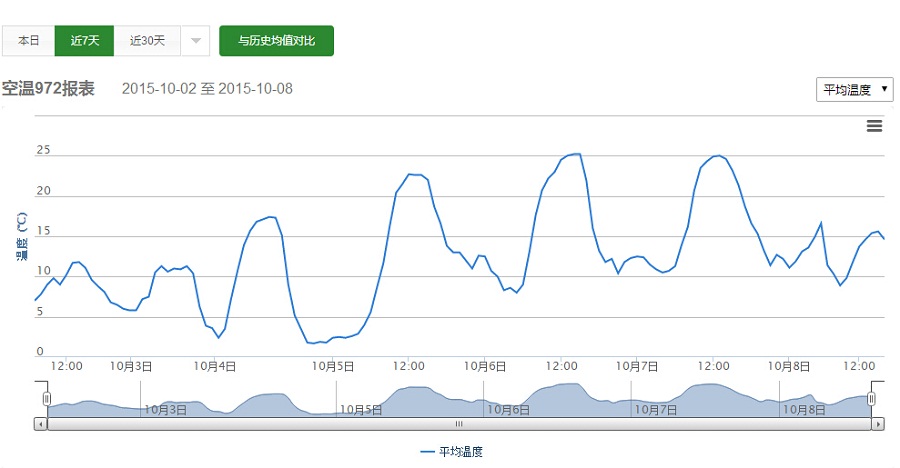This screenshot has width=900, height=468.
Task: Open the 平均温度 metric dropdown
Action: pos(854,90)
